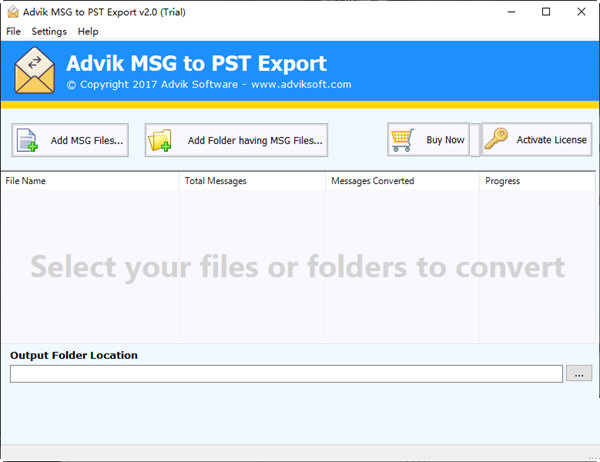Click the Activate License button
Viewport: 600px width, 462px height.
[x=536, y=139]
